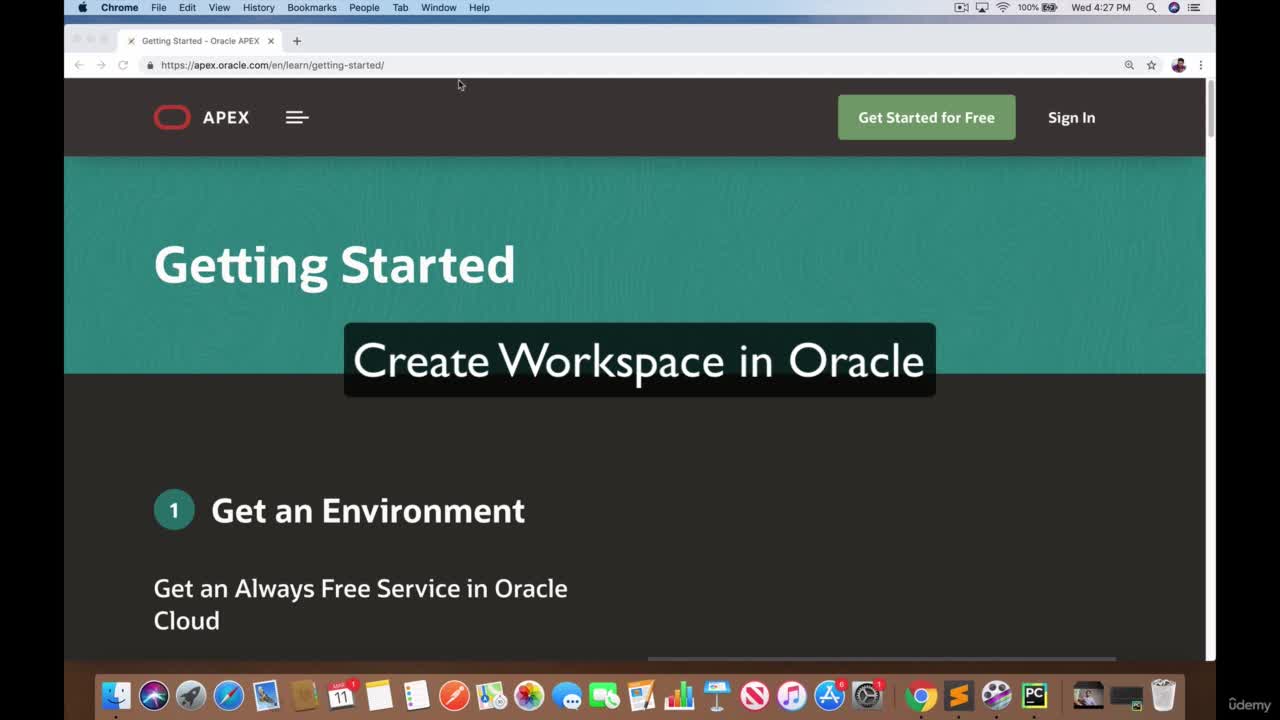Screen dimensions: 1280x720
Task: Open the Calendar app in the dock
Action: 341,695
